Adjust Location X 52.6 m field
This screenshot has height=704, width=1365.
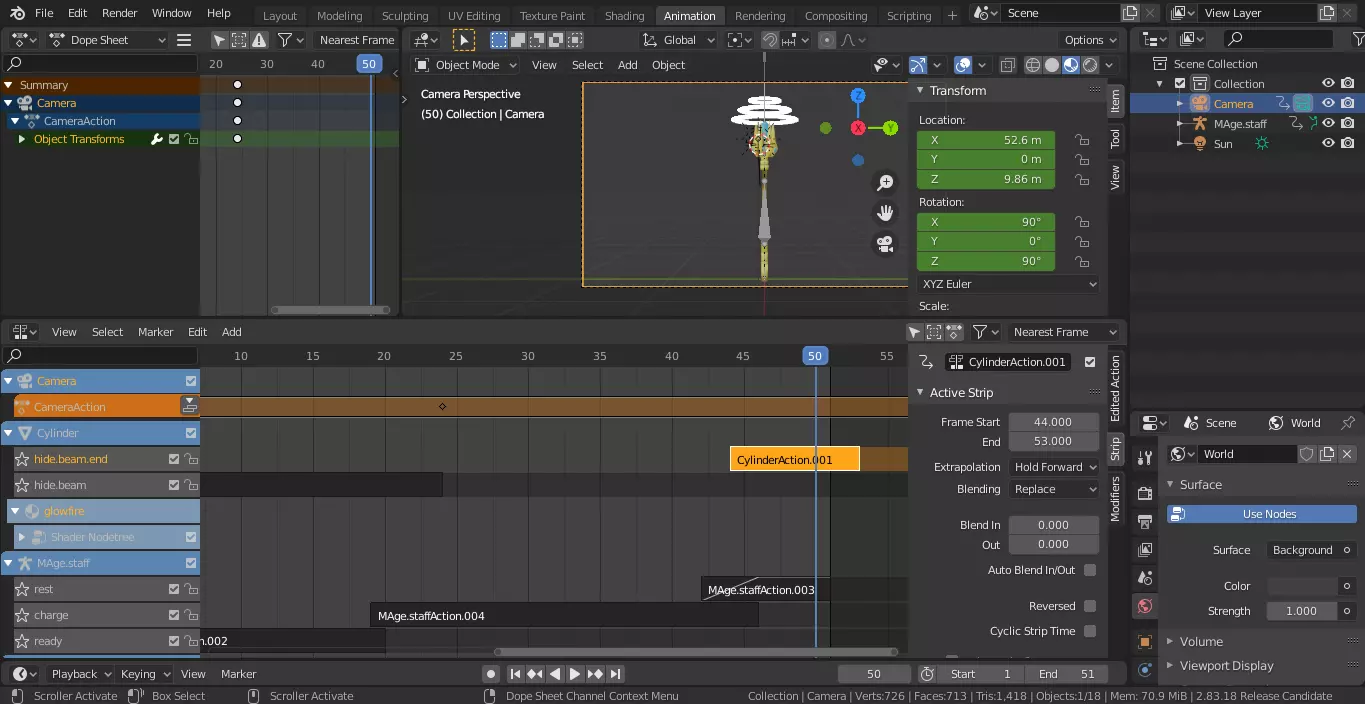click(985, 140)
